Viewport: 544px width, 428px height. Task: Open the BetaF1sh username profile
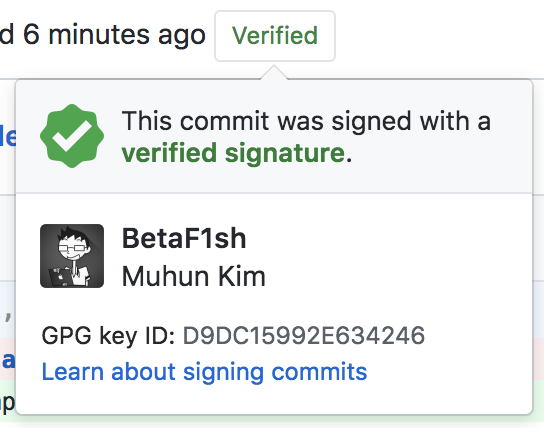184,239
